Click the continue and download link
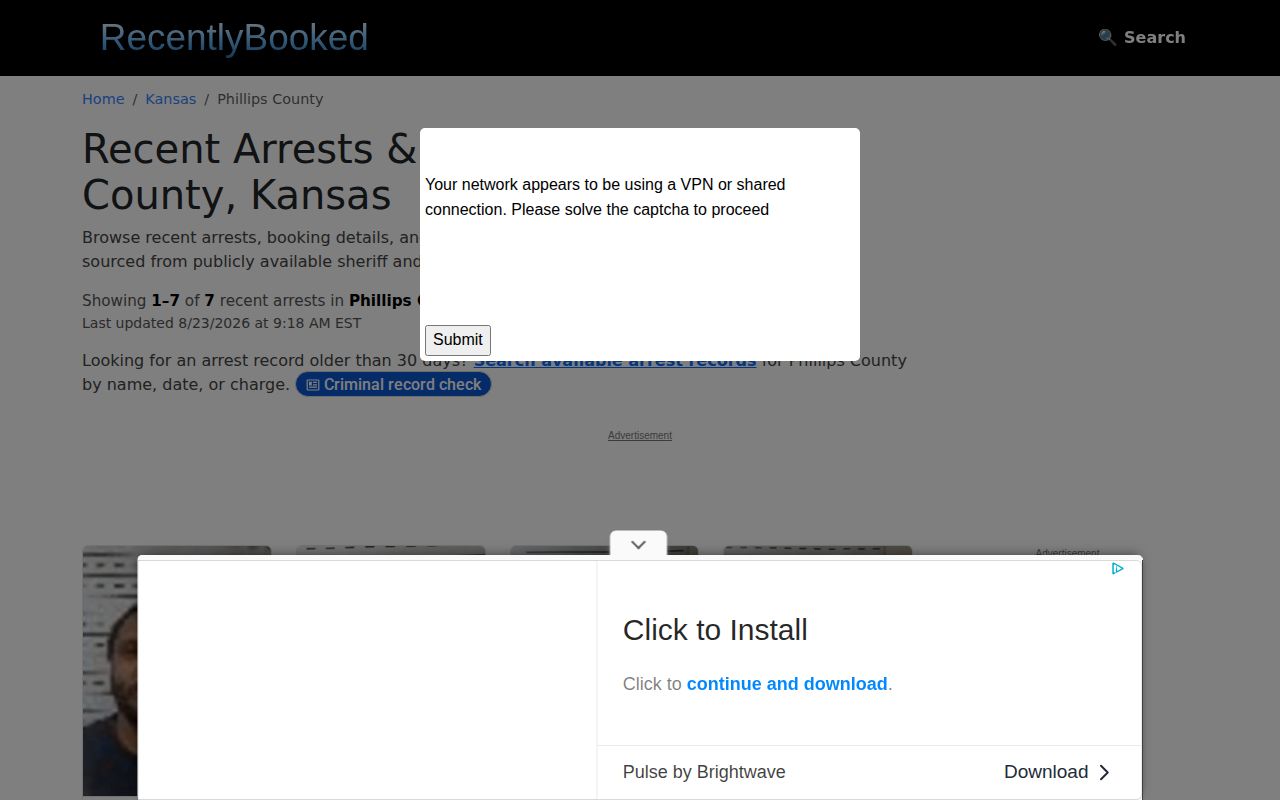Image resolution: width=1280 pixels, height=800 pixels. (x=787, y=684)
